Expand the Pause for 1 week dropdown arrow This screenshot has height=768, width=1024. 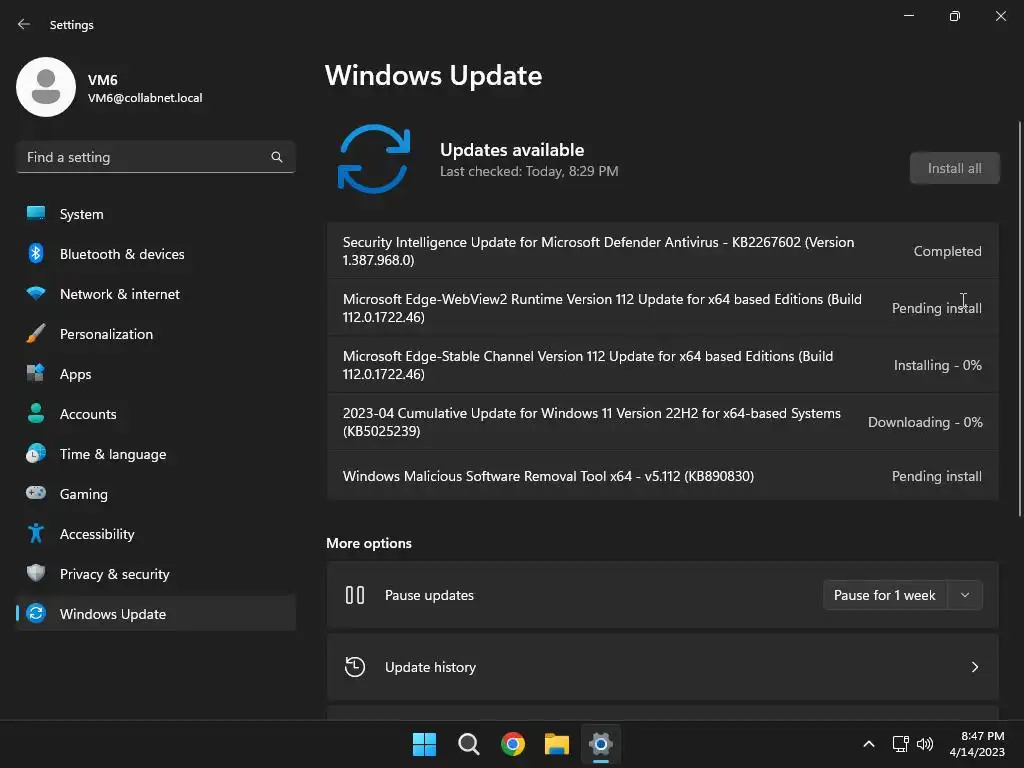click(x=965, y=595)
